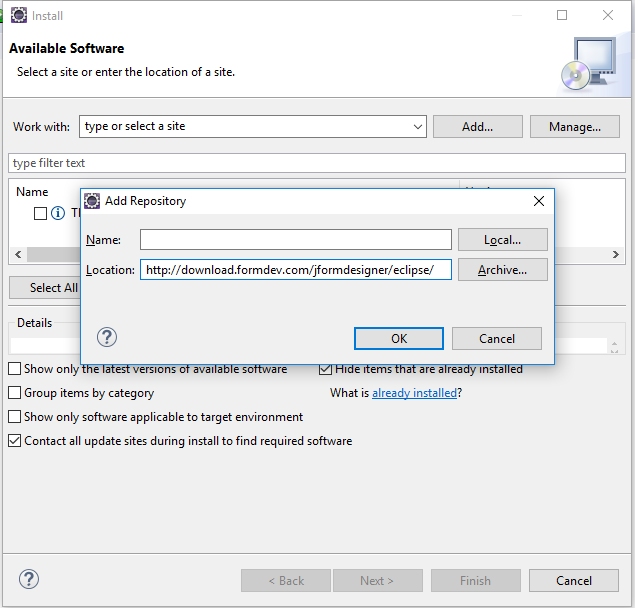
Task: Check Show only software applicable to target environment
Action: click(15, 417)
